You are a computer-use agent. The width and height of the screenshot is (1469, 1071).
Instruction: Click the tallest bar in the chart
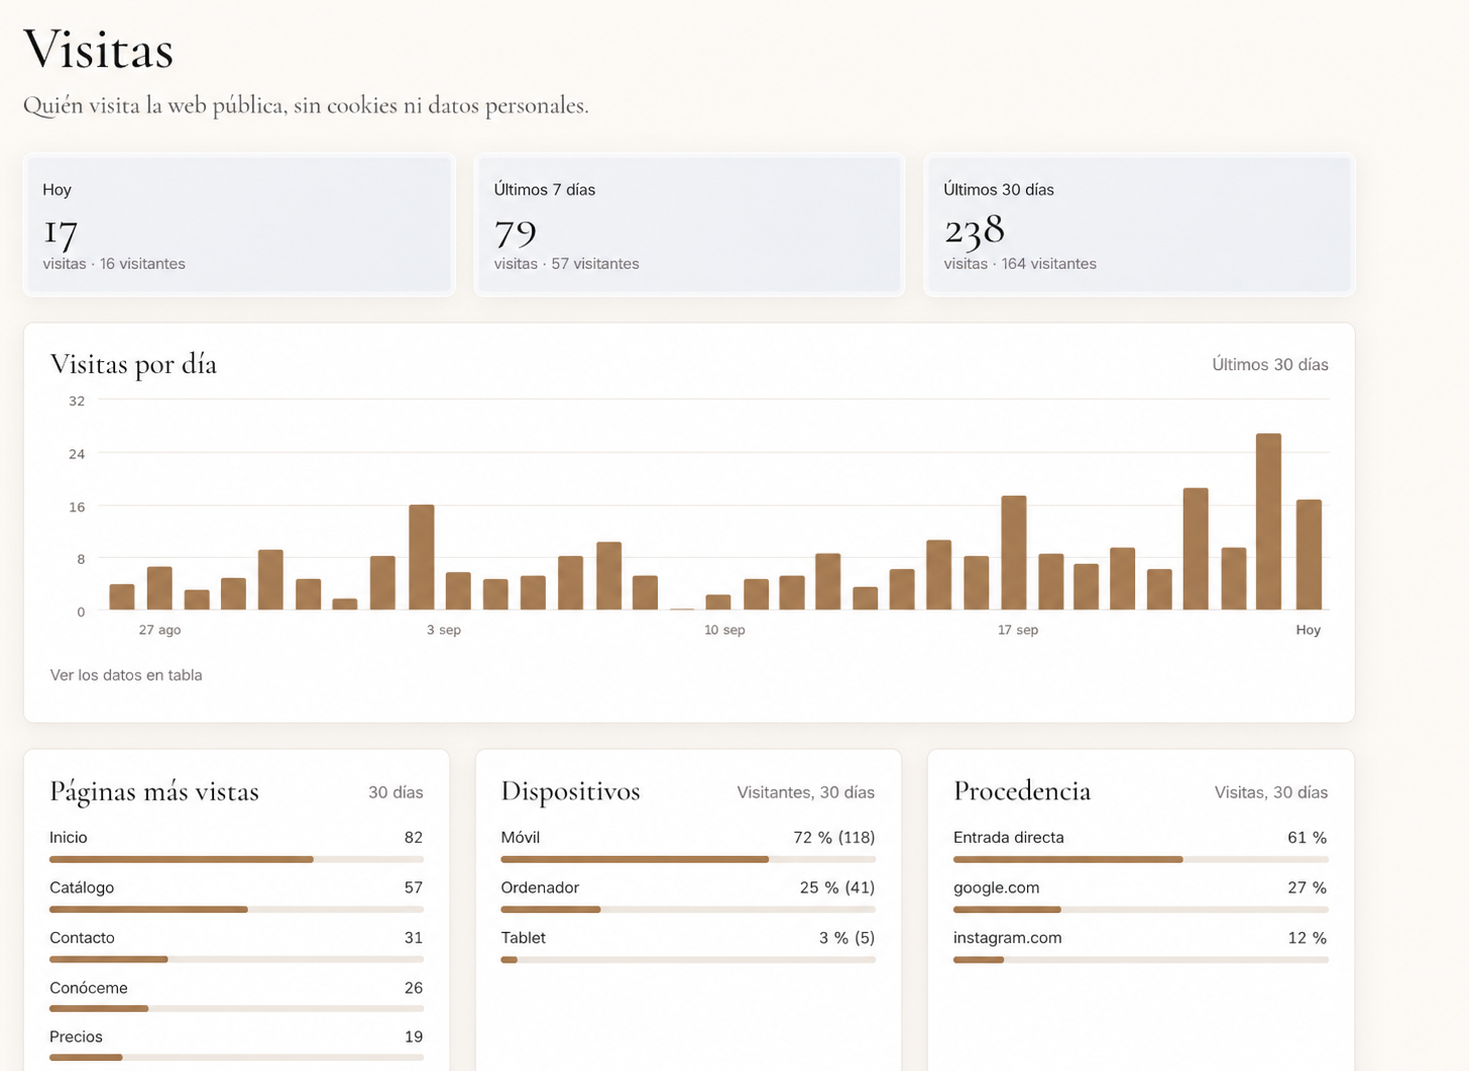(1268, 521)
